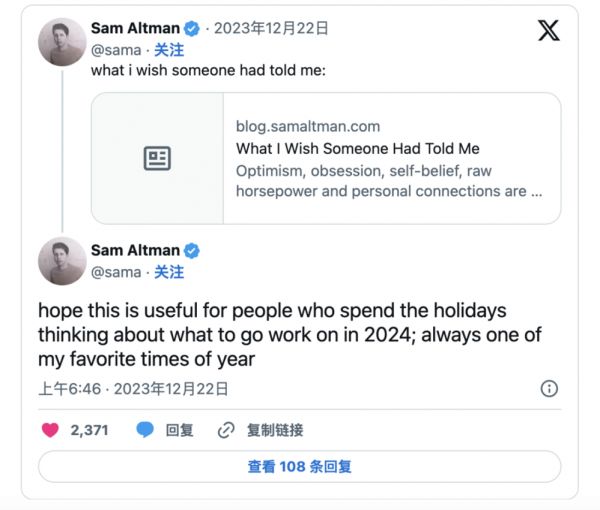Image resolution: width=600 pixels, height=510 pixels.
Task: Open the tweet info circle icon
Action: (x=549, y=389)
